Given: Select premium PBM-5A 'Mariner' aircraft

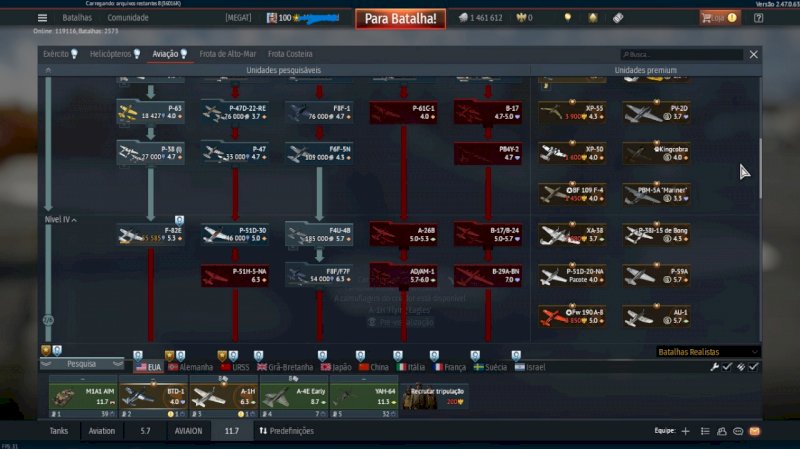Looking at the screenshot, I should [656, 194].
